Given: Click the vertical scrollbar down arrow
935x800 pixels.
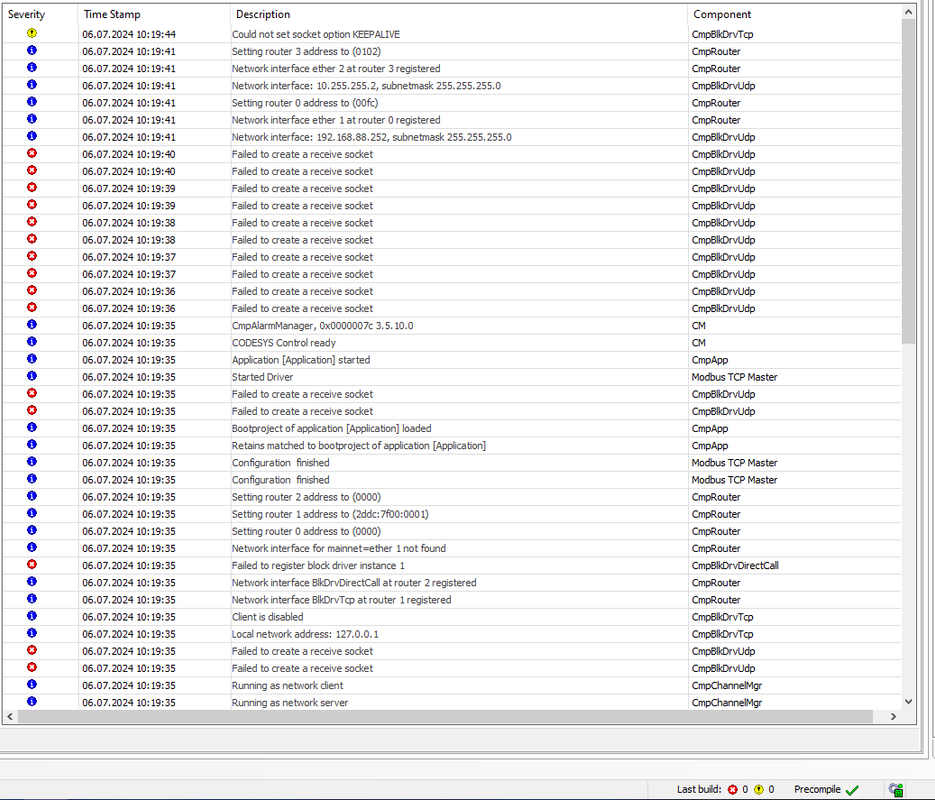Looking at the screenshot, I should pos(908,702).
